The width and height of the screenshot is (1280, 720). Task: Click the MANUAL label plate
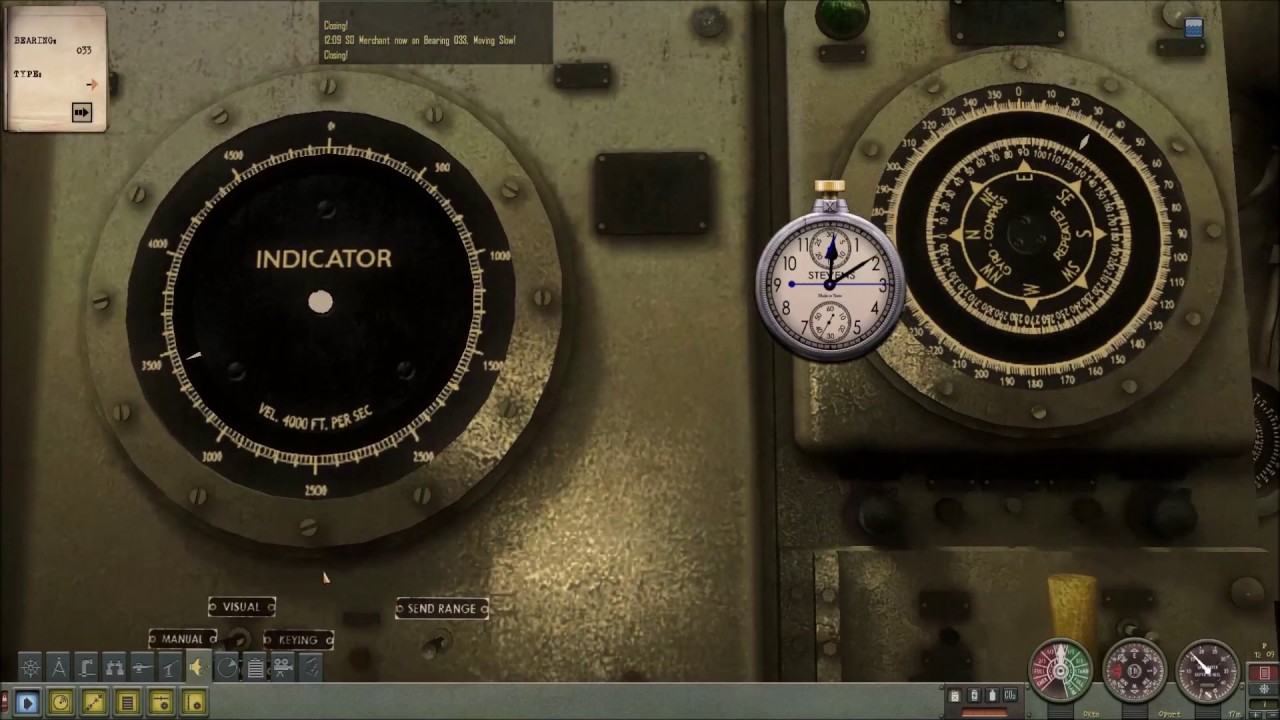(x=183, y=639)
